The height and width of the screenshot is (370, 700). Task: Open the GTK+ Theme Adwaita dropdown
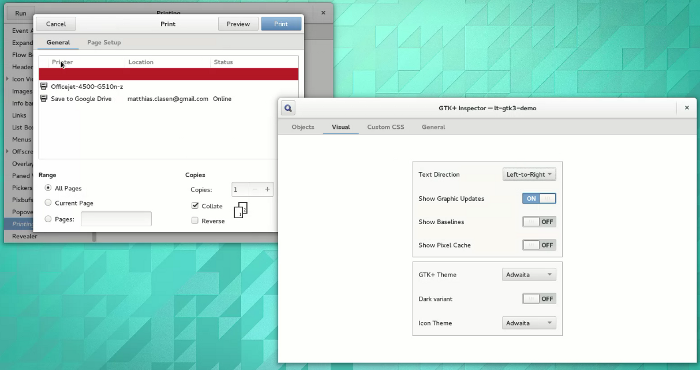click(x=529, y=274)
